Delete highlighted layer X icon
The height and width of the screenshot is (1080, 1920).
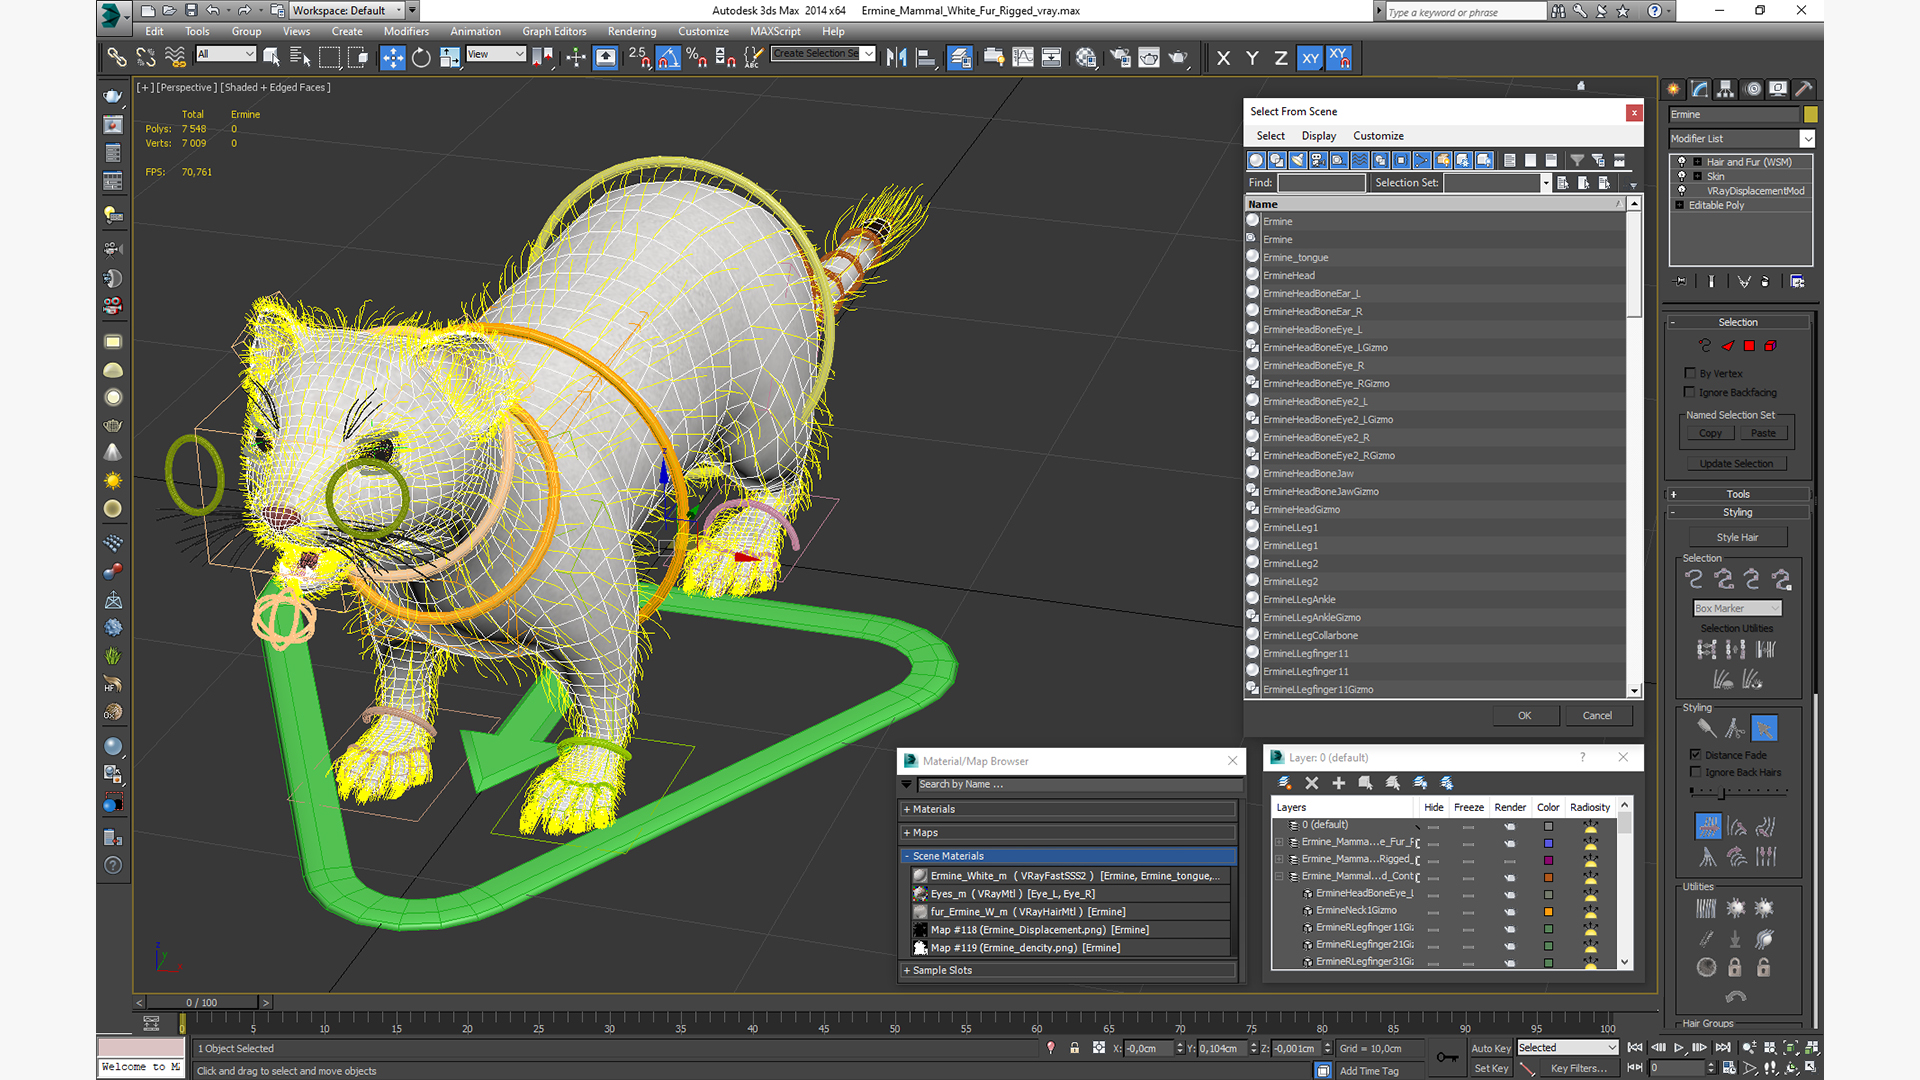pyautogui.click(x=1312, y=783)
